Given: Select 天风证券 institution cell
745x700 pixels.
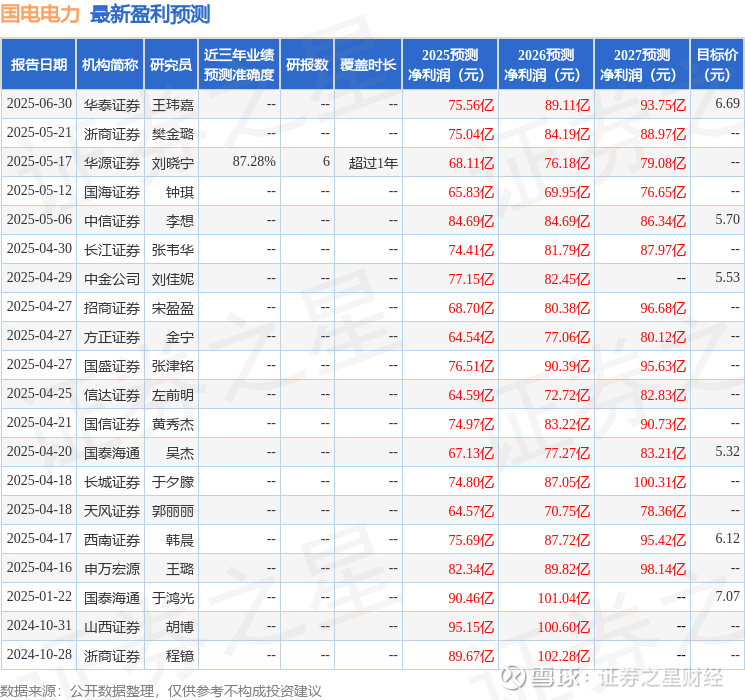Looking at the screenshot, I should click(x=112, y=511).
